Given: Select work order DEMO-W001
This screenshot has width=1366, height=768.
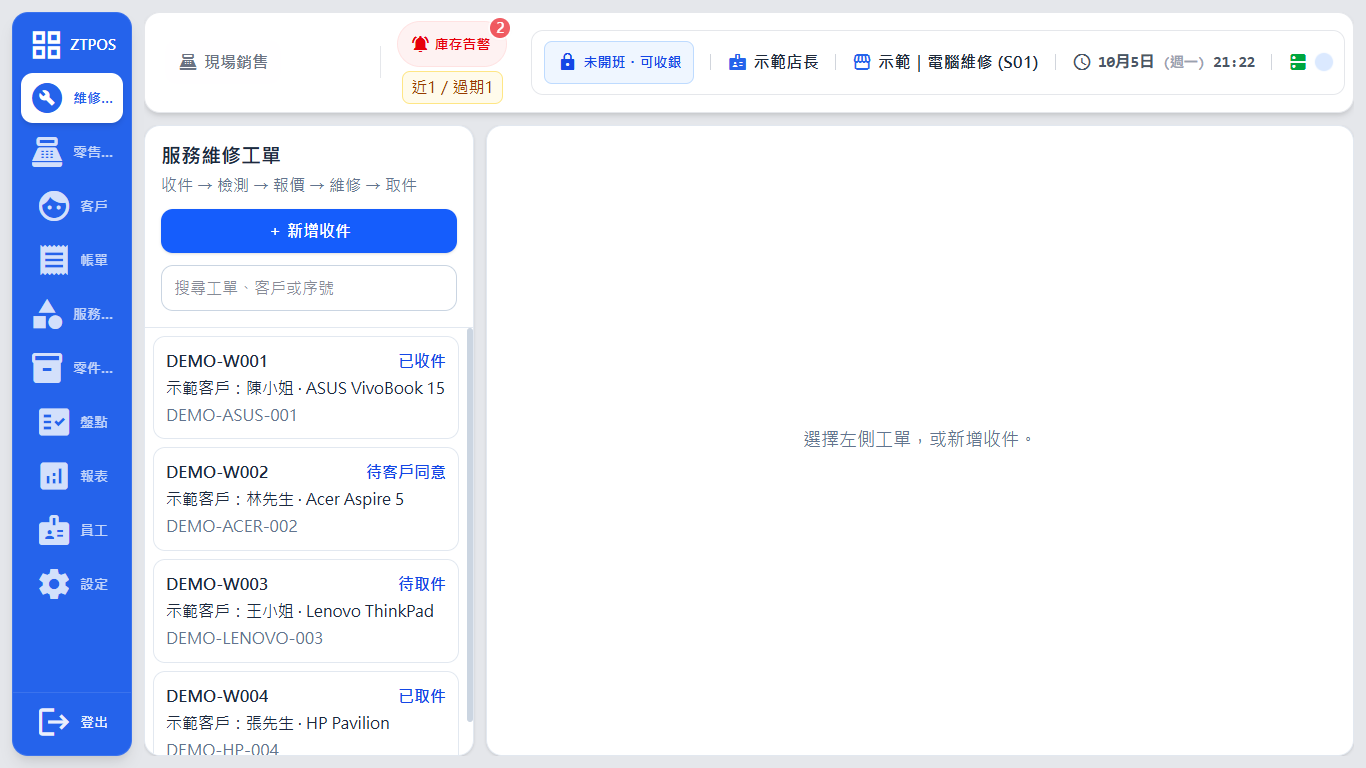Looking at the screenshot, I should tap(306, 387).
